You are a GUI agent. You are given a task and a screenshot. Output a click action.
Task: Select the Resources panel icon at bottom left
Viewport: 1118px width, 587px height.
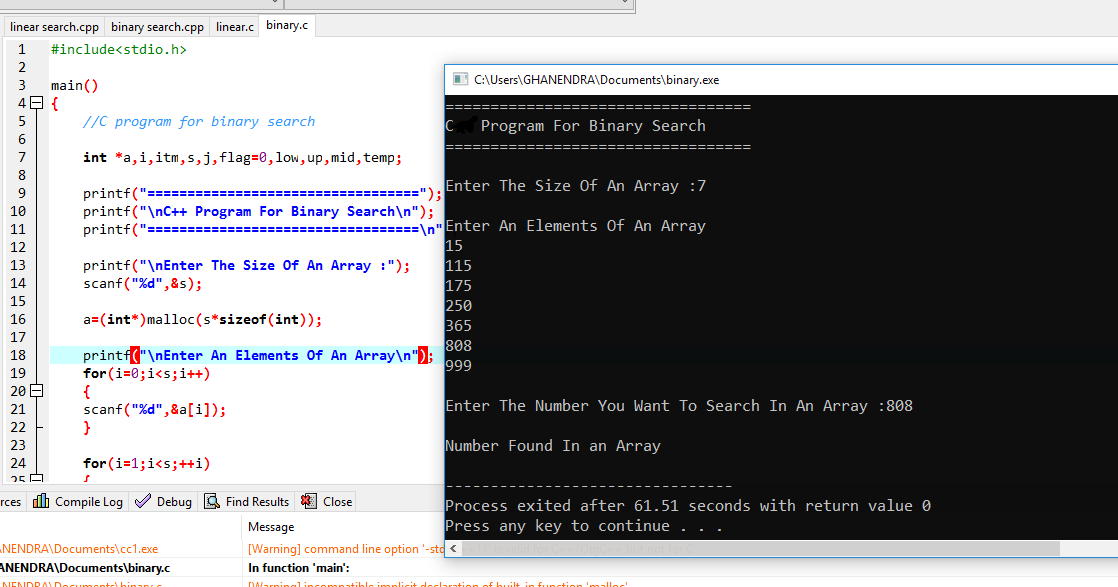(8, 501)
